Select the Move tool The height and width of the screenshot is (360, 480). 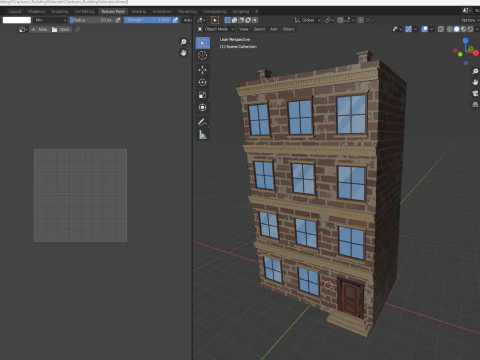pyautogui.click(x=202, y=70)
